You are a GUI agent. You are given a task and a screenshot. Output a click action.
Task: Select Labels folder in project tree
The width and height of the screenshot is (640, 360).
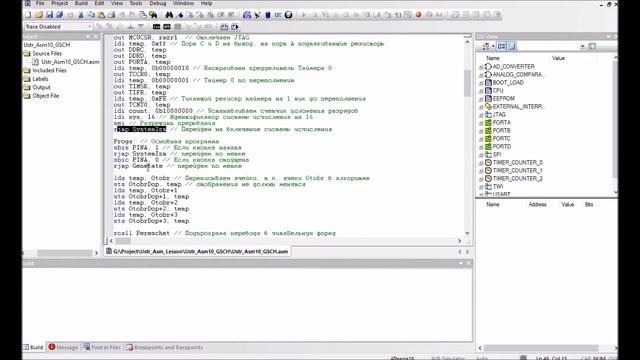point(40,79)
